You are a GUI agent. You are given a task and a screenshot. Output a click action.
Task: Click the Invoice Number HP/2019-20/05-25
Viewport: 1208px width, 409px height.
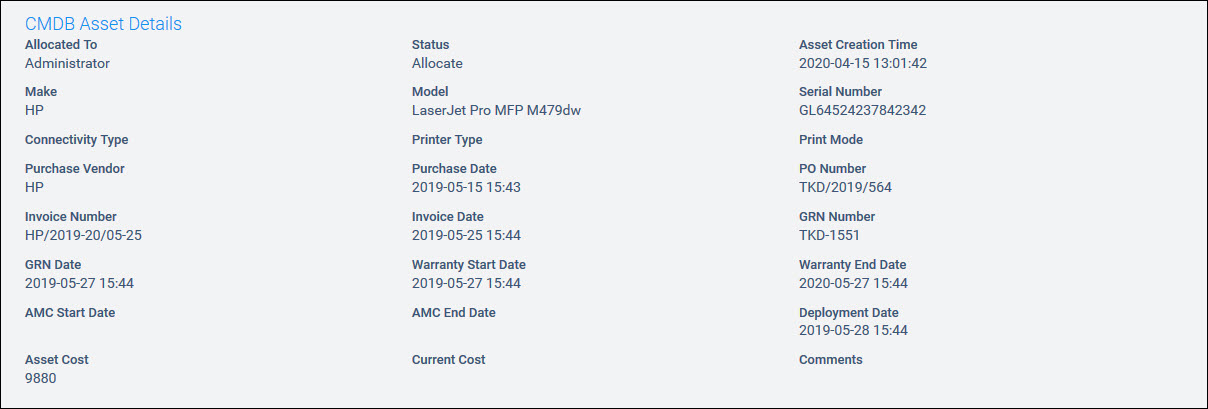point(90,235)
